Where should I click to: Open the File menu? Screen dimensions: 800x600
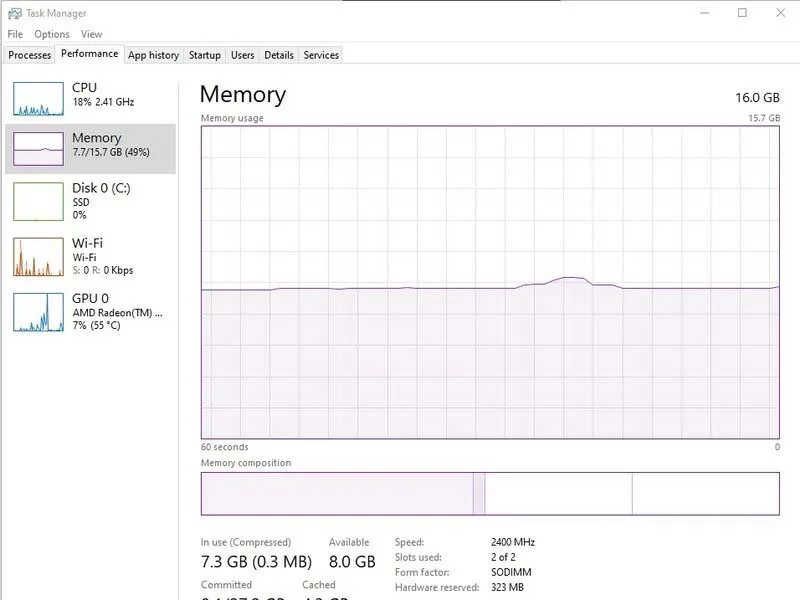(15, 34)
